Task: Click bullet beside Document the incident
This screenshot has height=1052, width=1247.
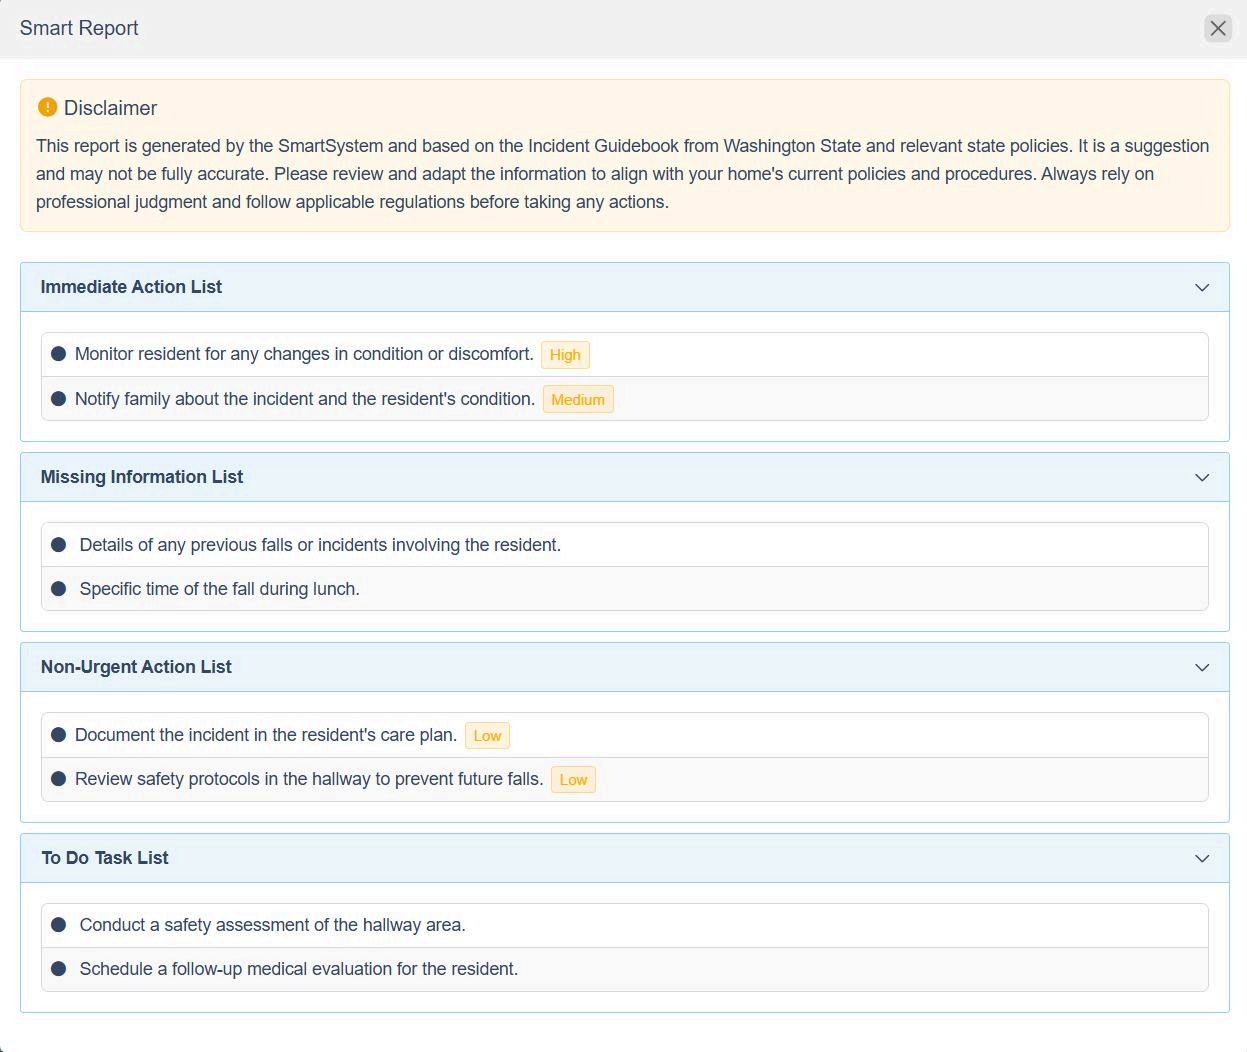Action: click(x=58, y=735)
